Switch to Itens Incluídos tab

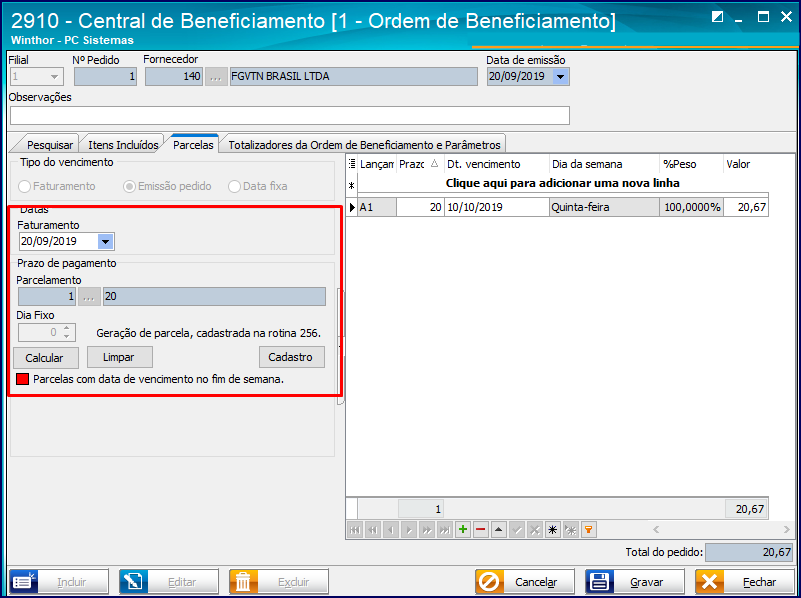tap(123, 145)
